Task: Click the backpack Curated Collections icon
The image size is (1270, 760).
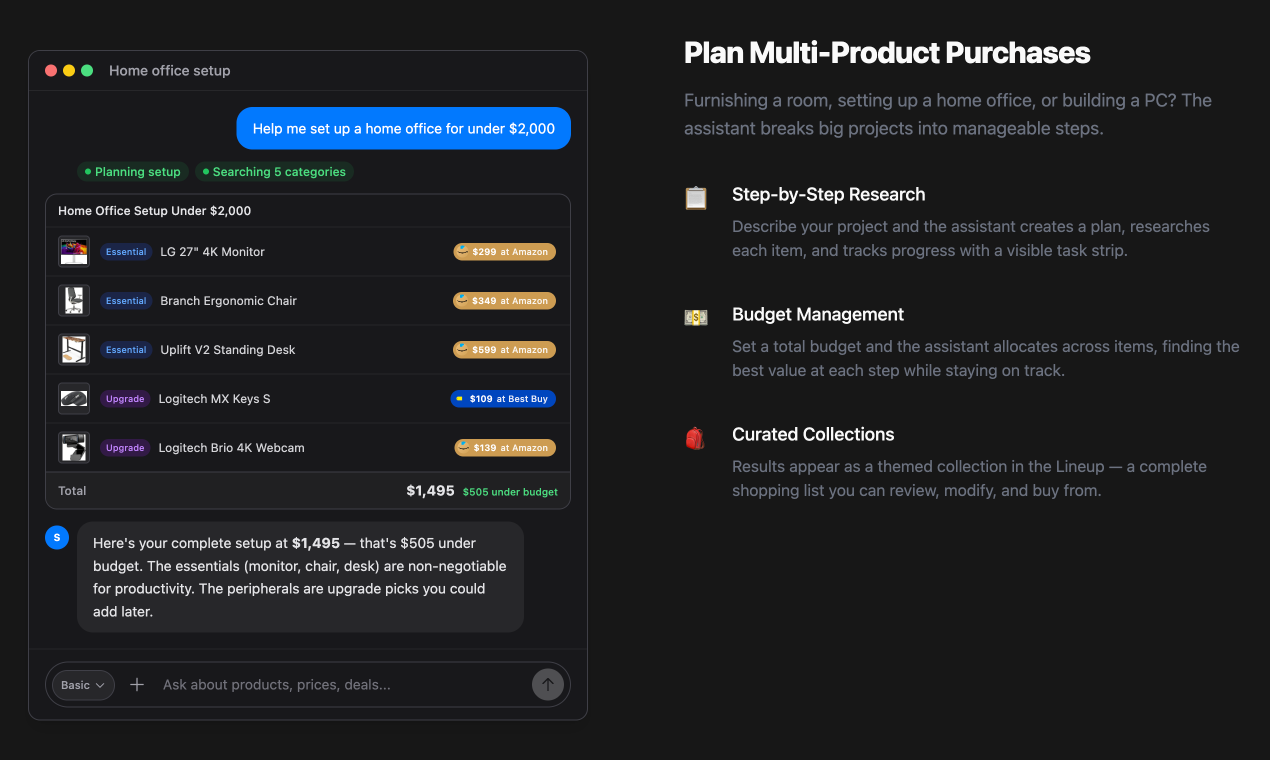Action: (x=696, y=437)
